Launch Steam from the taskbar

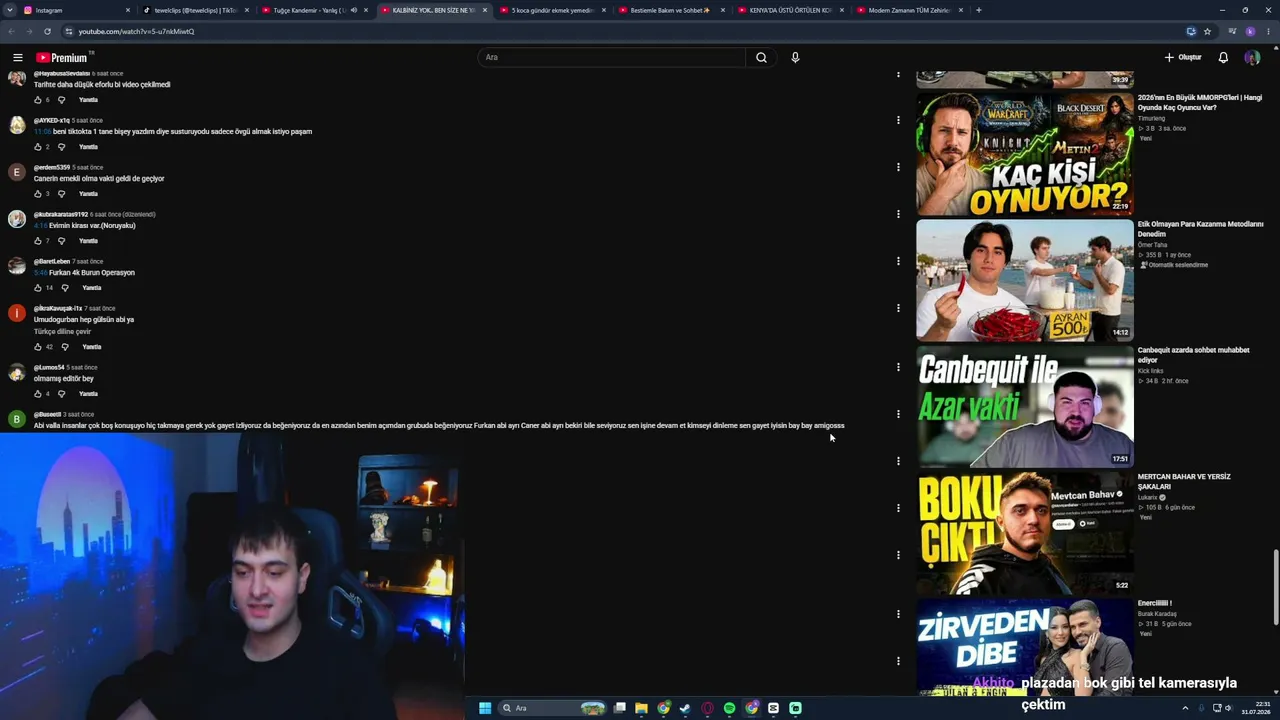click(x=685, y=708)
